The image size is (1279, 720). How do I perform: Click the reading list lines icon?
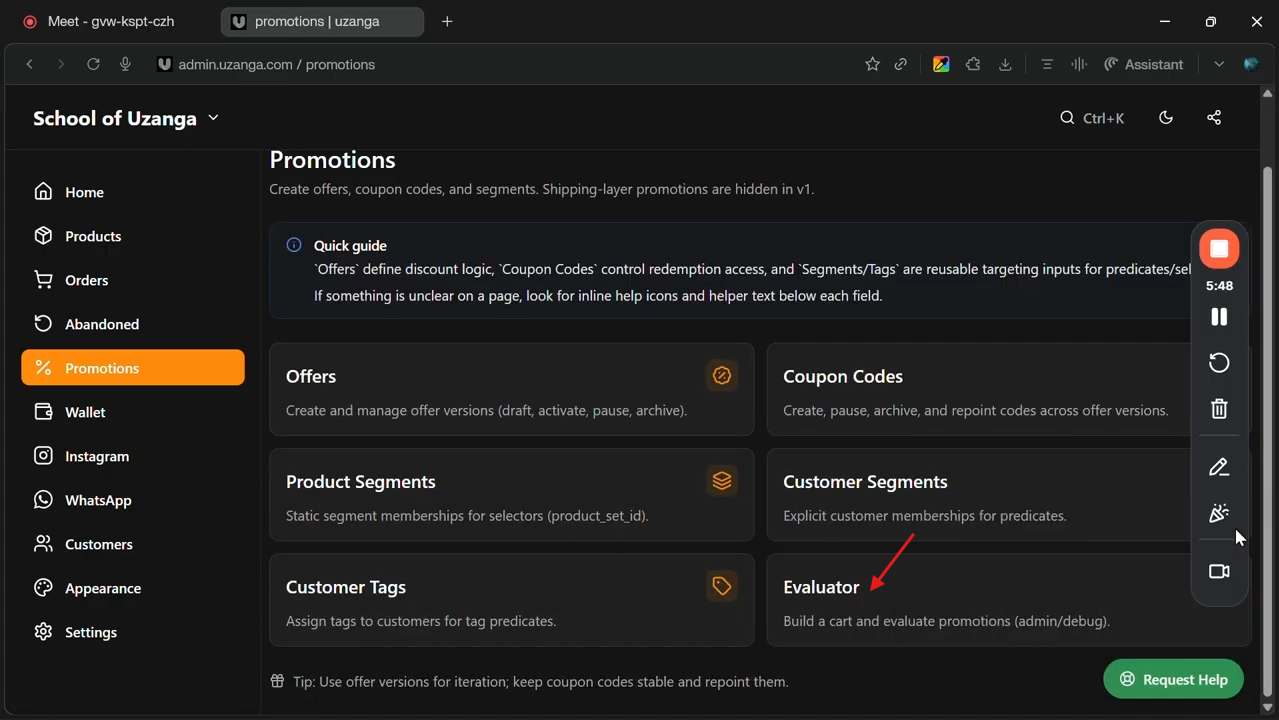pyautogui.click(x=1047, y=64)
